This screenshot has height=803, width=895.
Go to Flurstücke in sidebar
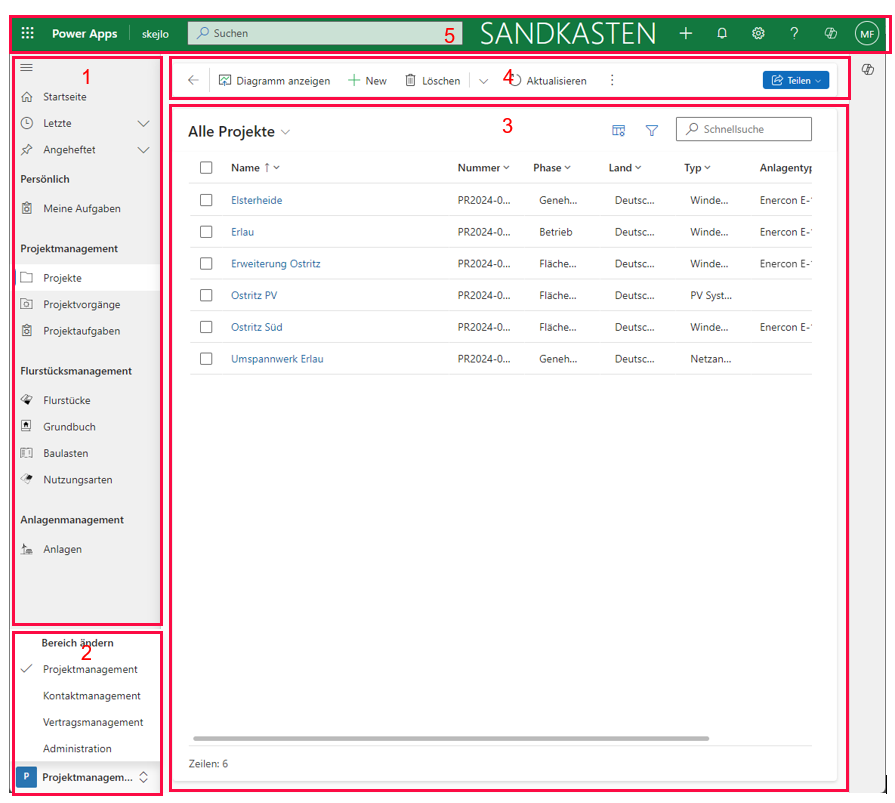(67, 400)
